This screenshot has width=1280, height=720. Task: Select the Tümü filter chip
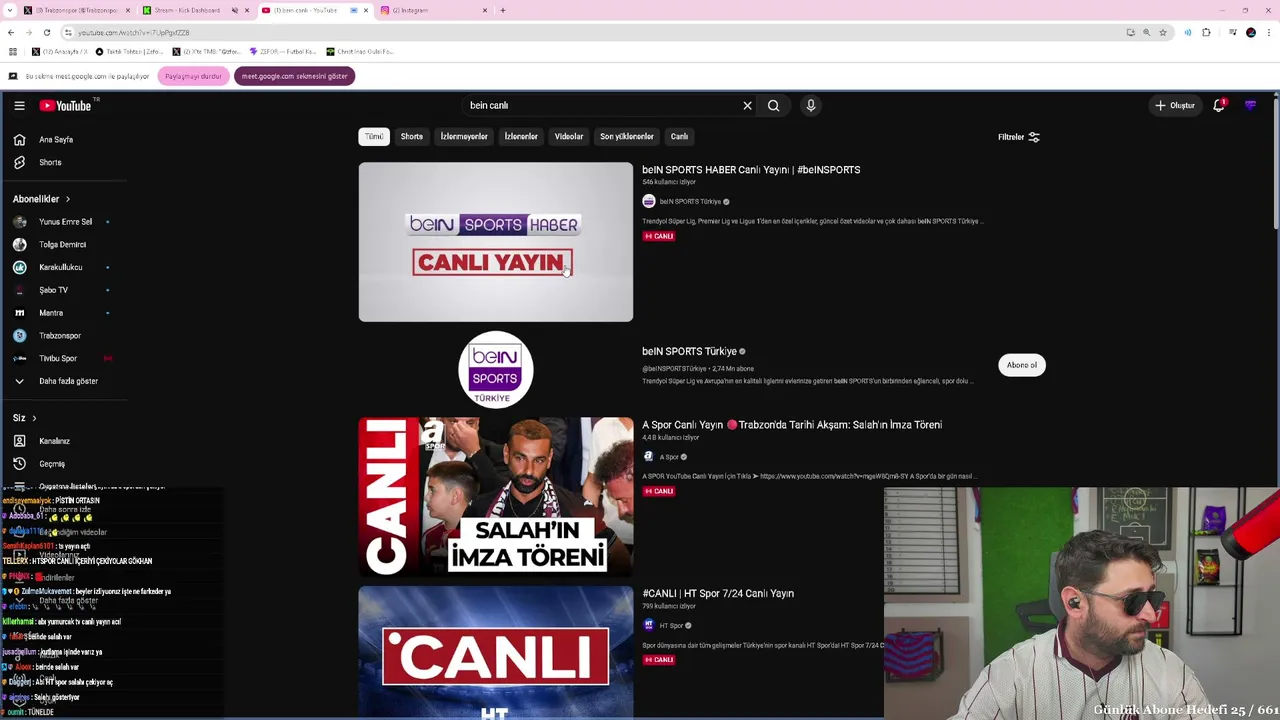pyautogui.click(x=374, y=137)
